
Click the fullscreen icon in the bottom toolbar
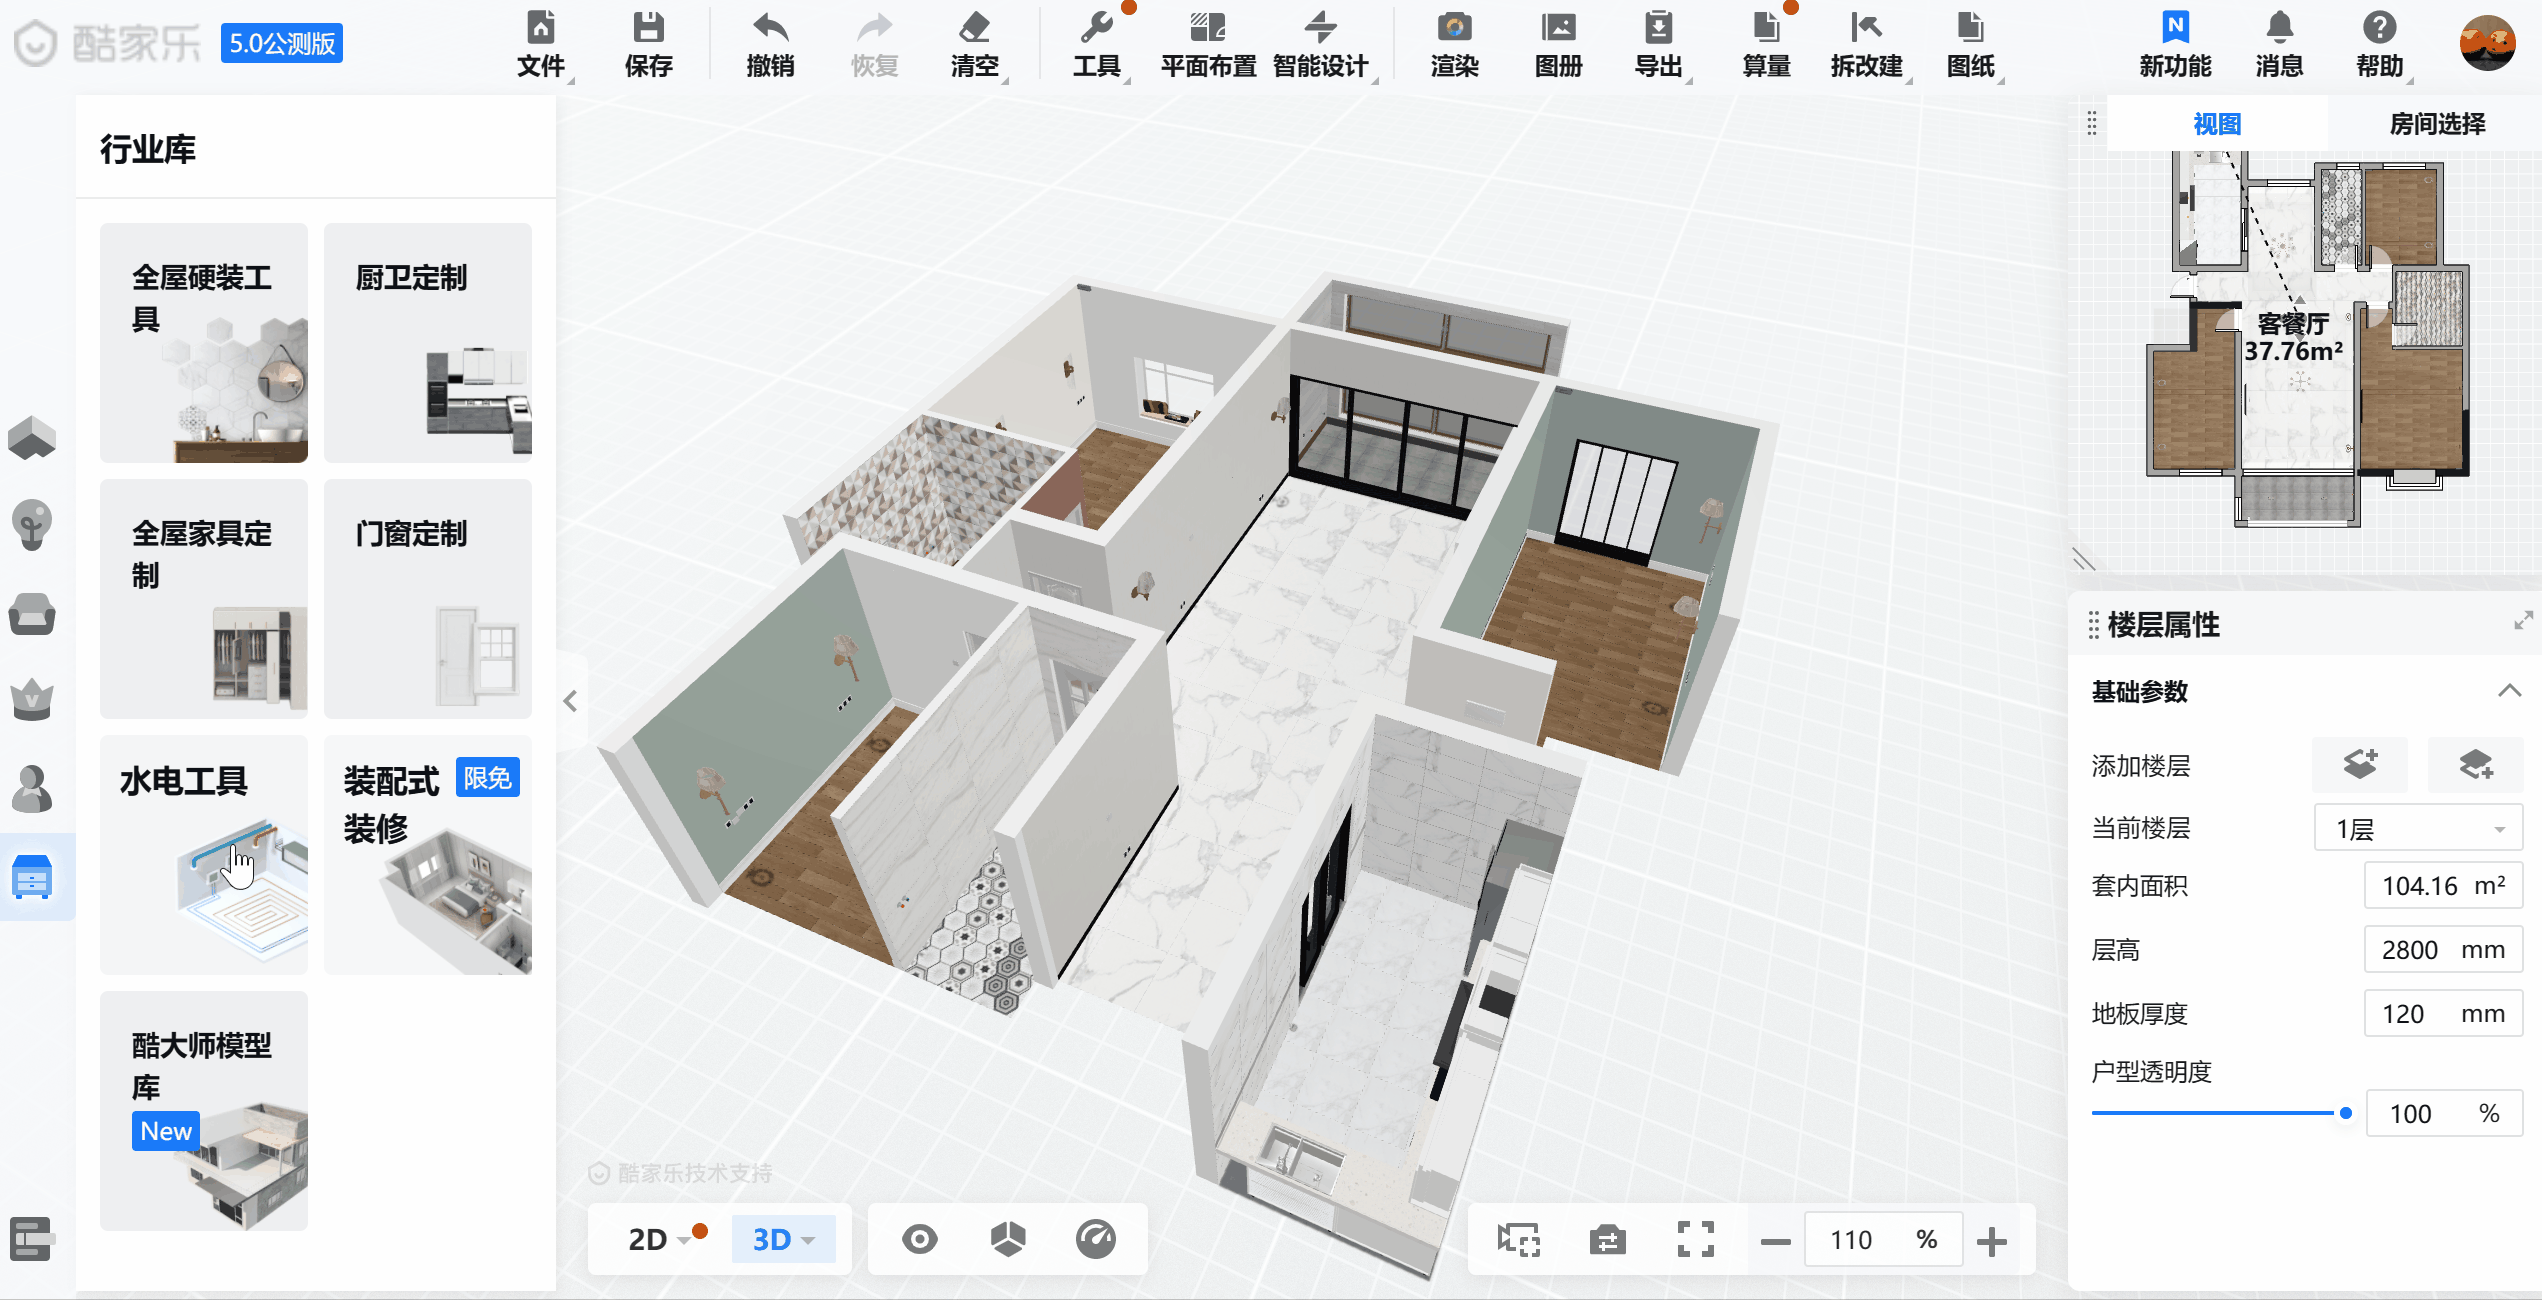point(1695,1240)
